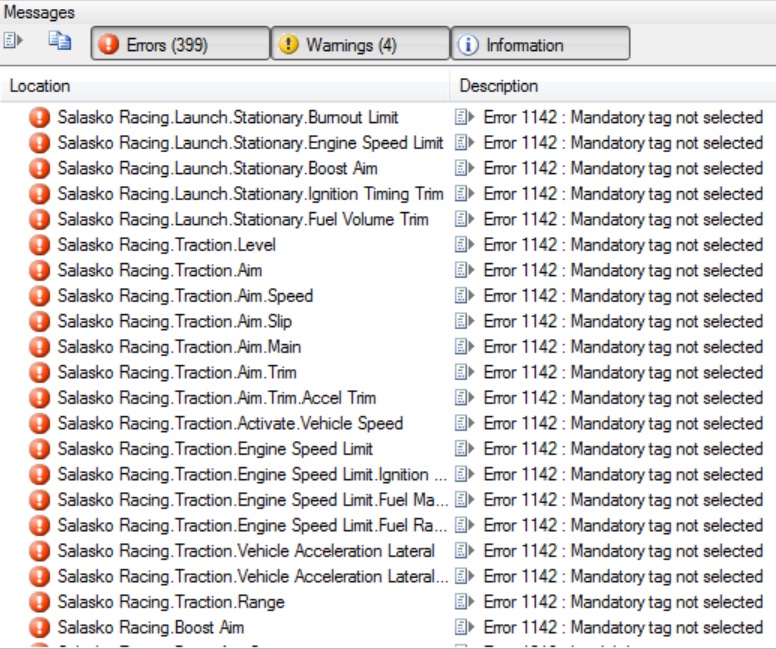Click the copy messages icon in the toolbar
The width and height of the screenshot is (776, 649).
pos(60,42)
